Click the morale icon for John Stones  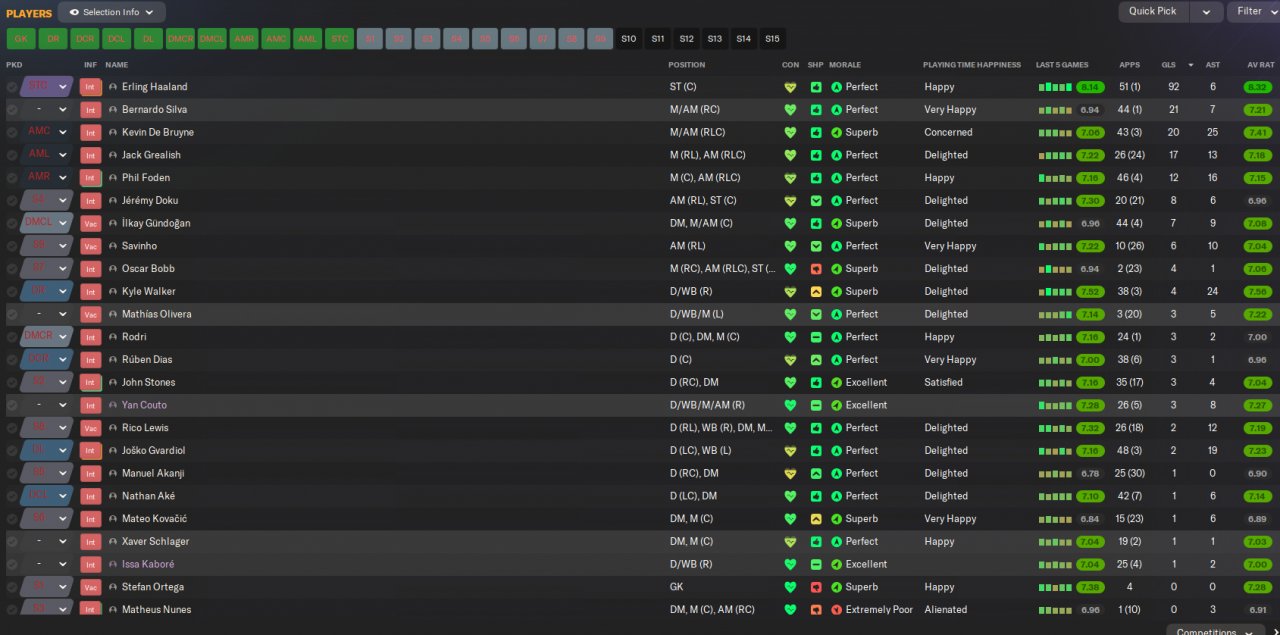coord(837,382)
